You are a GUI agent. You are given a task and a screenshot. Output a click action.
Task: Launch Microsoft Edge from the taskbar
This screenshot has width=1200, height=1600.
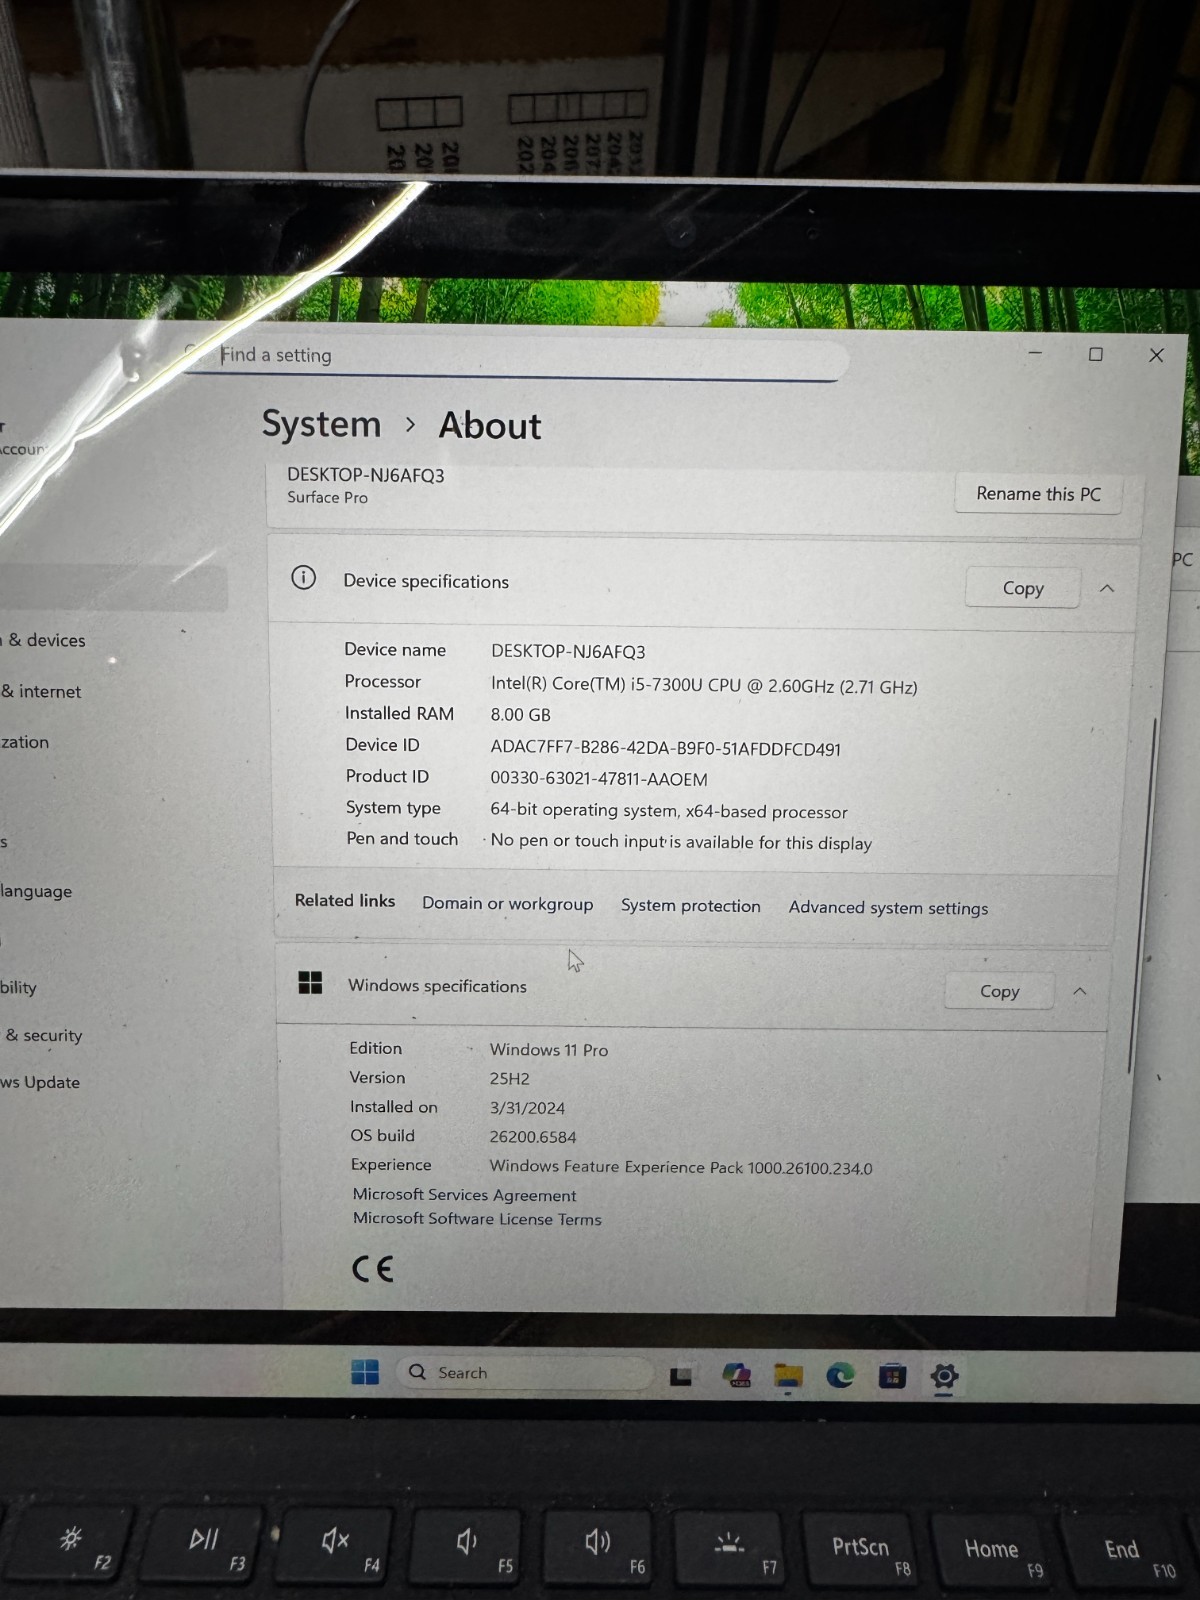tap(840, 1377)
